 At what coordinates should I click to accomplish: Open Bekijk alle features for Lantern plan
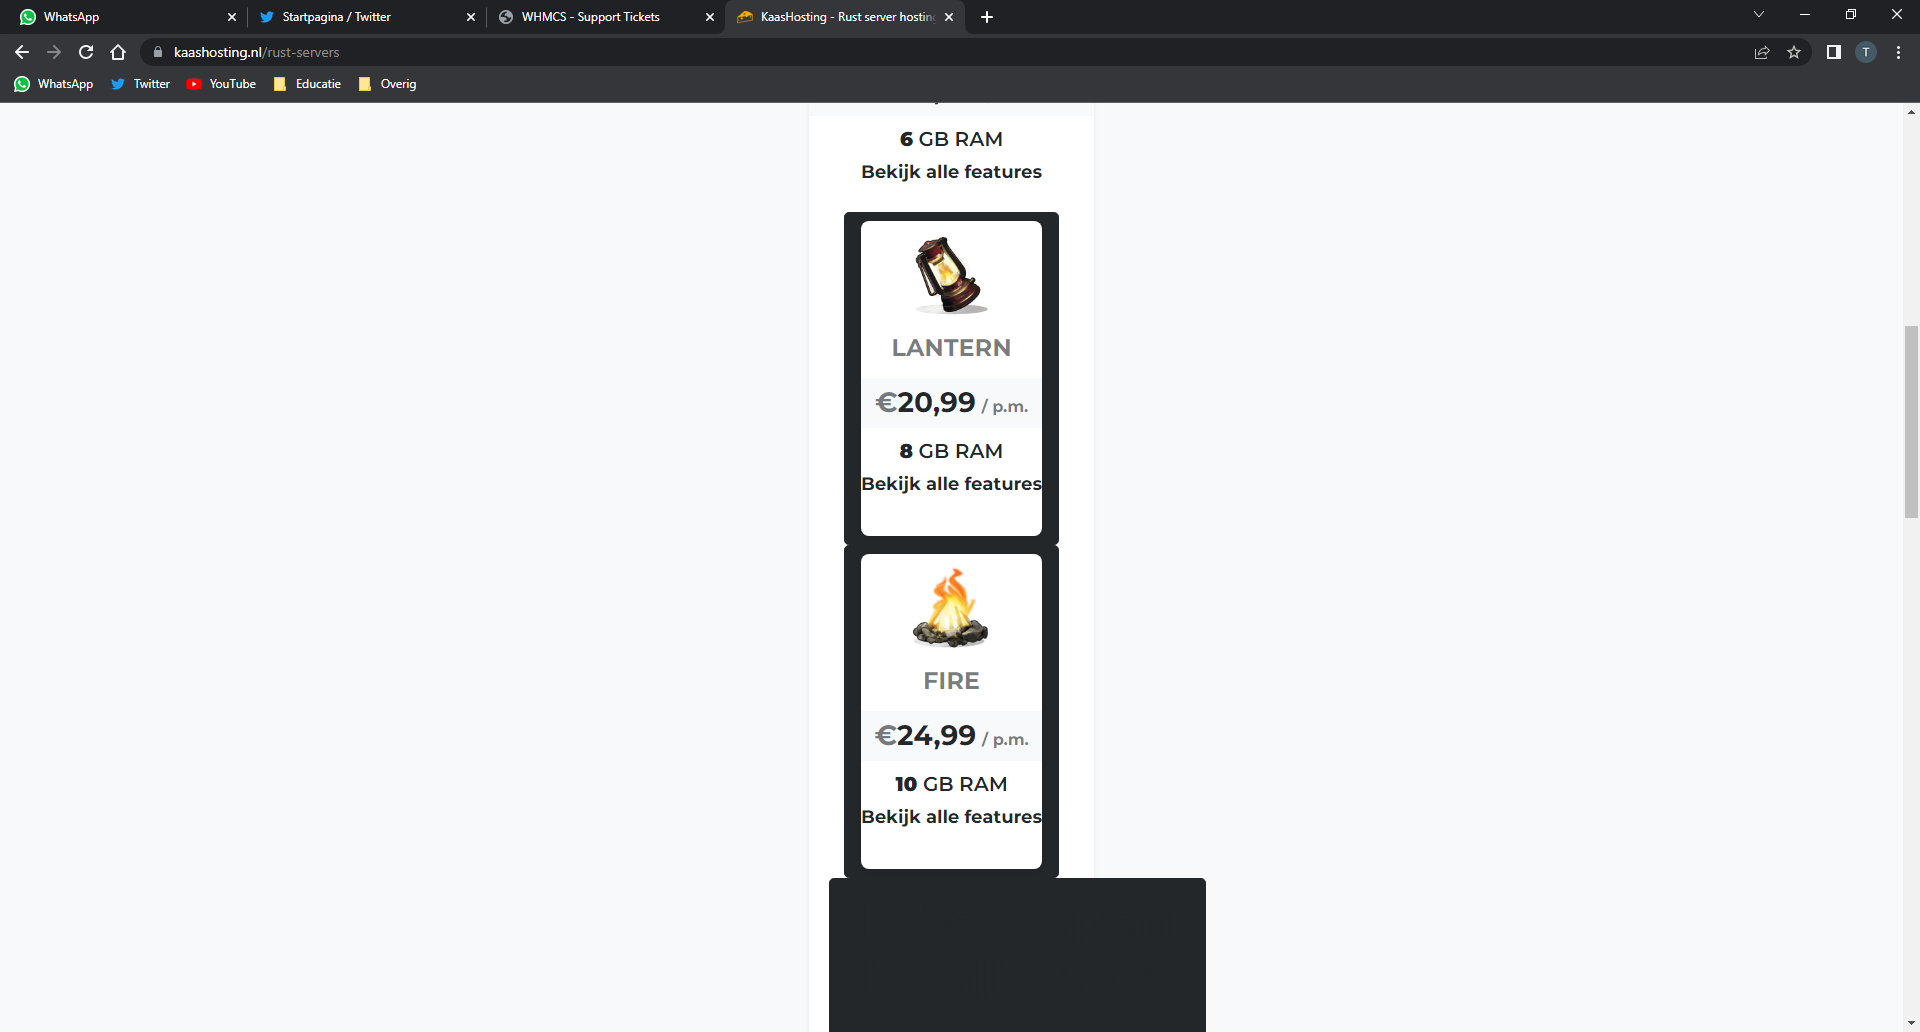click(x=951, y=484)
